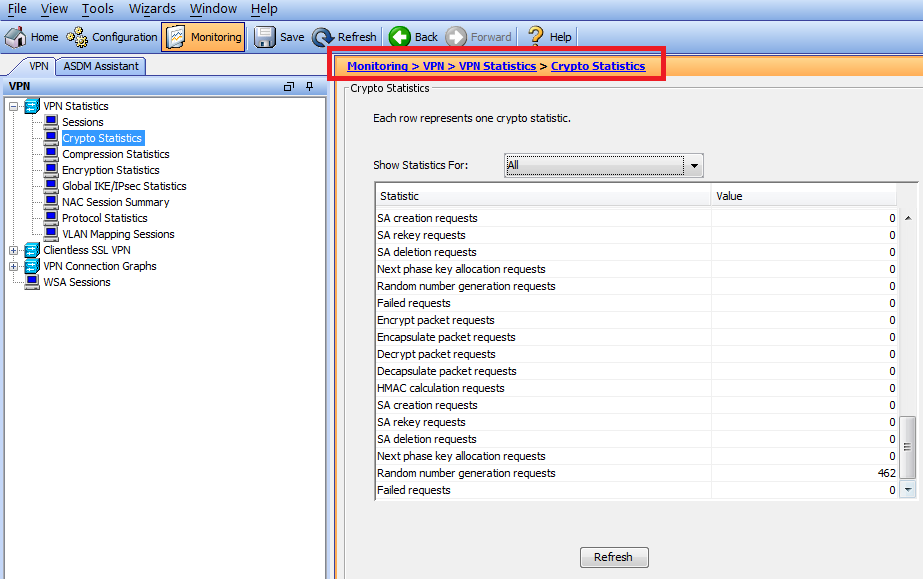Click the Crypto Statistics monitor icon
The height and width of the screenshot is (579, 923).
(51, 138)
